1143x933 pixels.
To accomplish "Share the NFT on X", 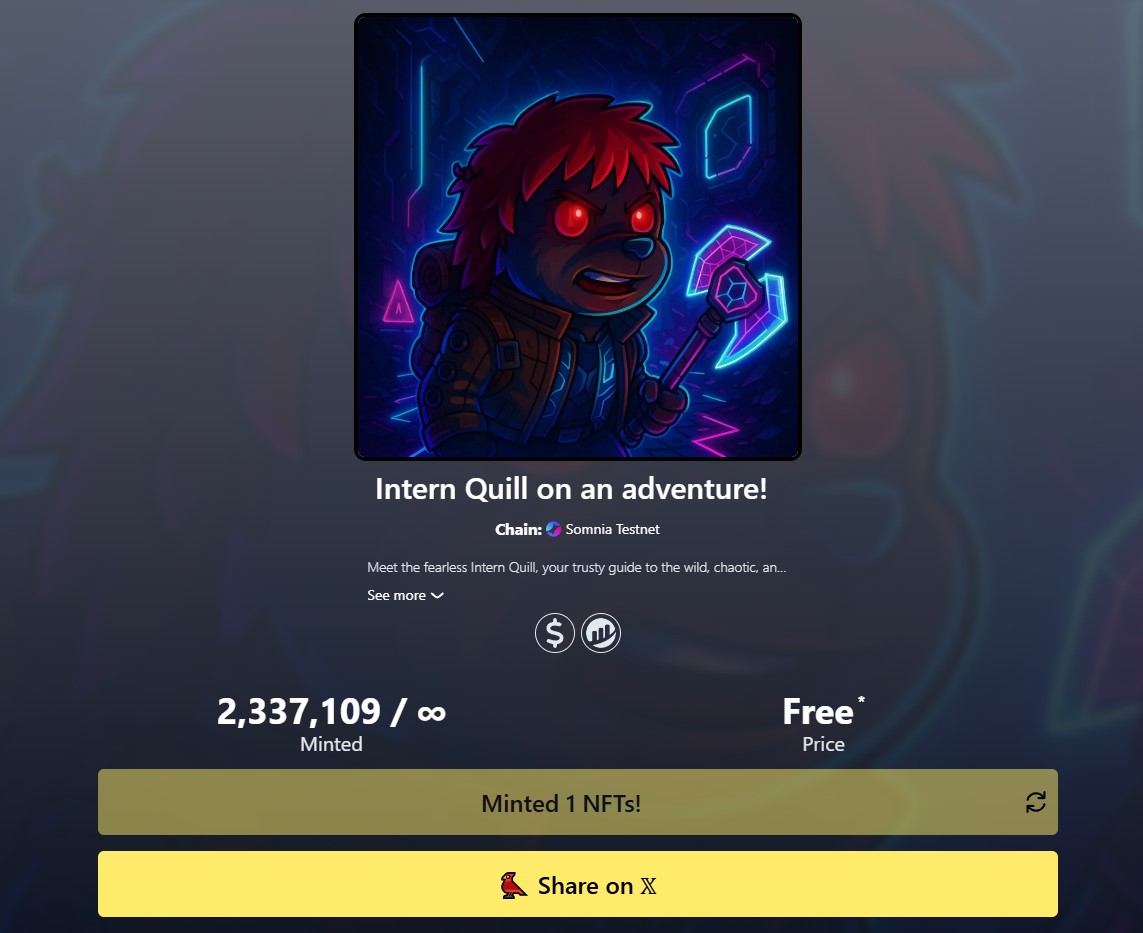I will [578, 884].
